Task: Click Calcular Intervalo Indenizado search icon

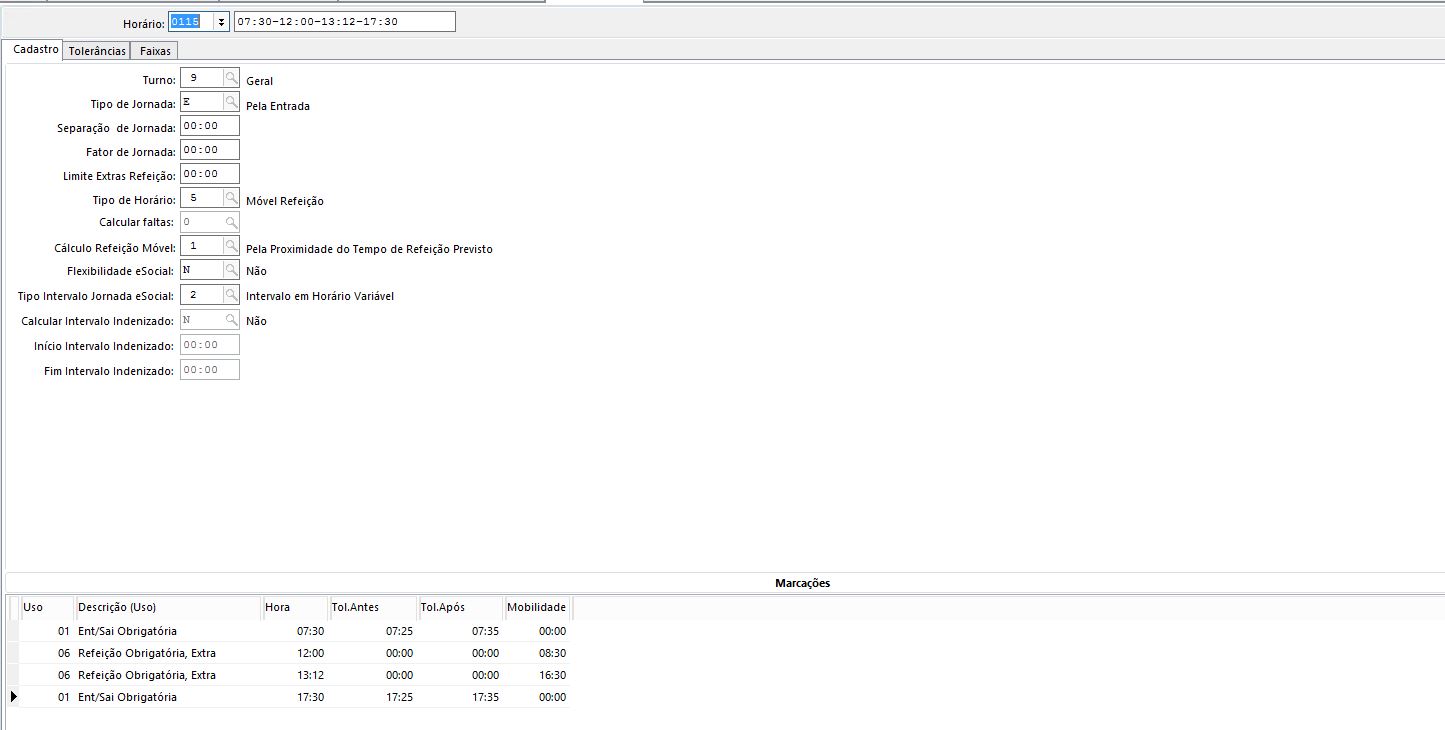Action: coord(231,320)
